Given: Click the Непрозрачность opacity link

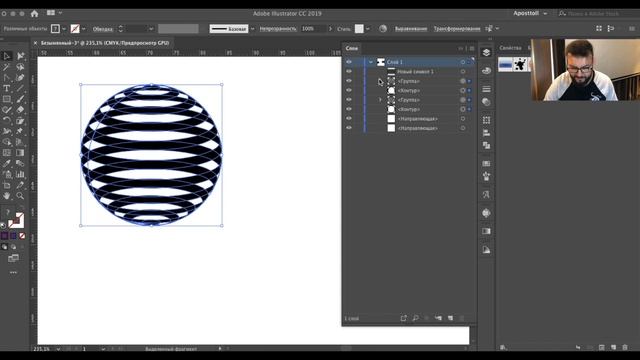Looking at the screenshot, I should pyautogui.click(x=278, y=29).
